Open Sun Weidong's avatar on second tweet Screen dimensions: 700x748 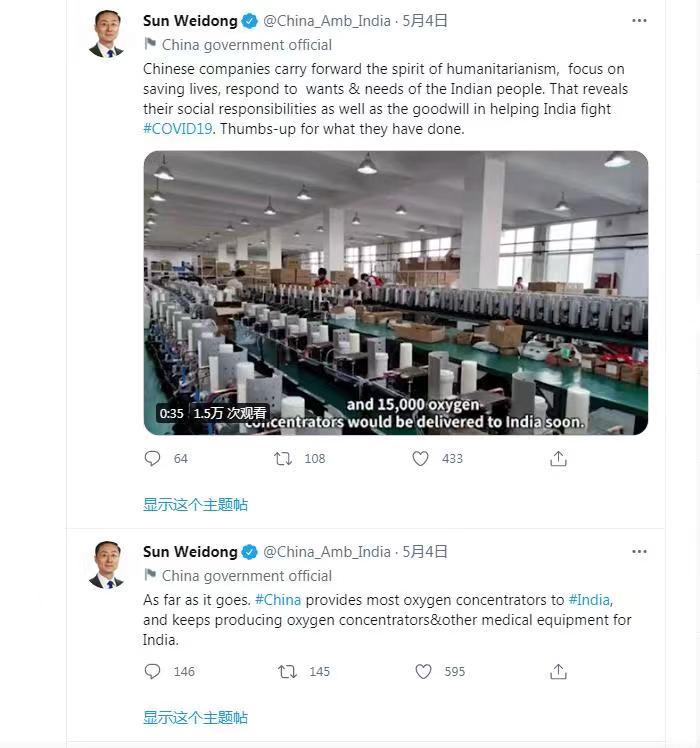pos(106,564)
